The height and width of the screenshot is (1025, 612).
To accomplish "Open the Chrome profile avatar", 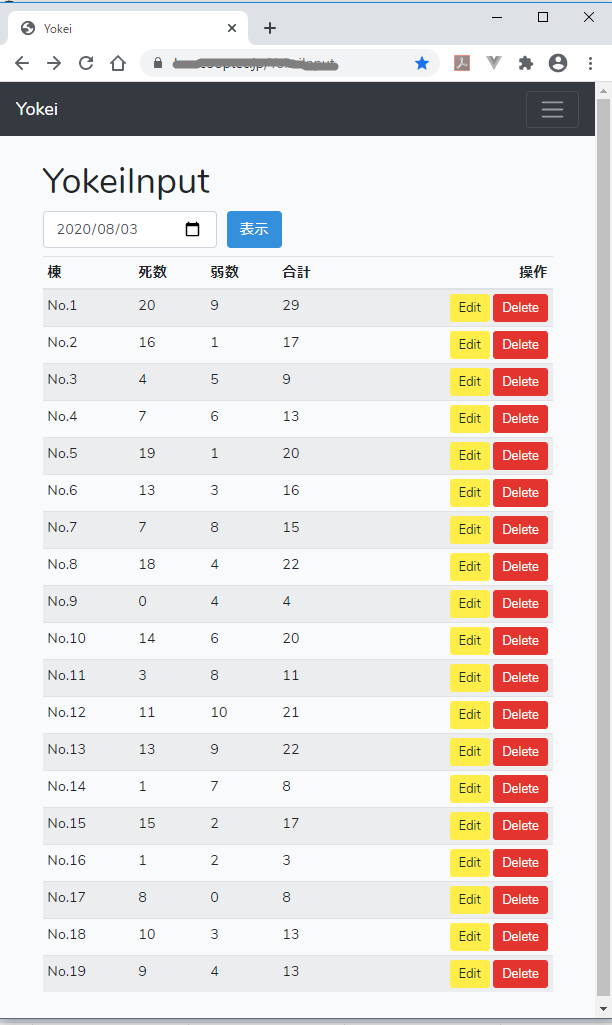I will [558, 63].
